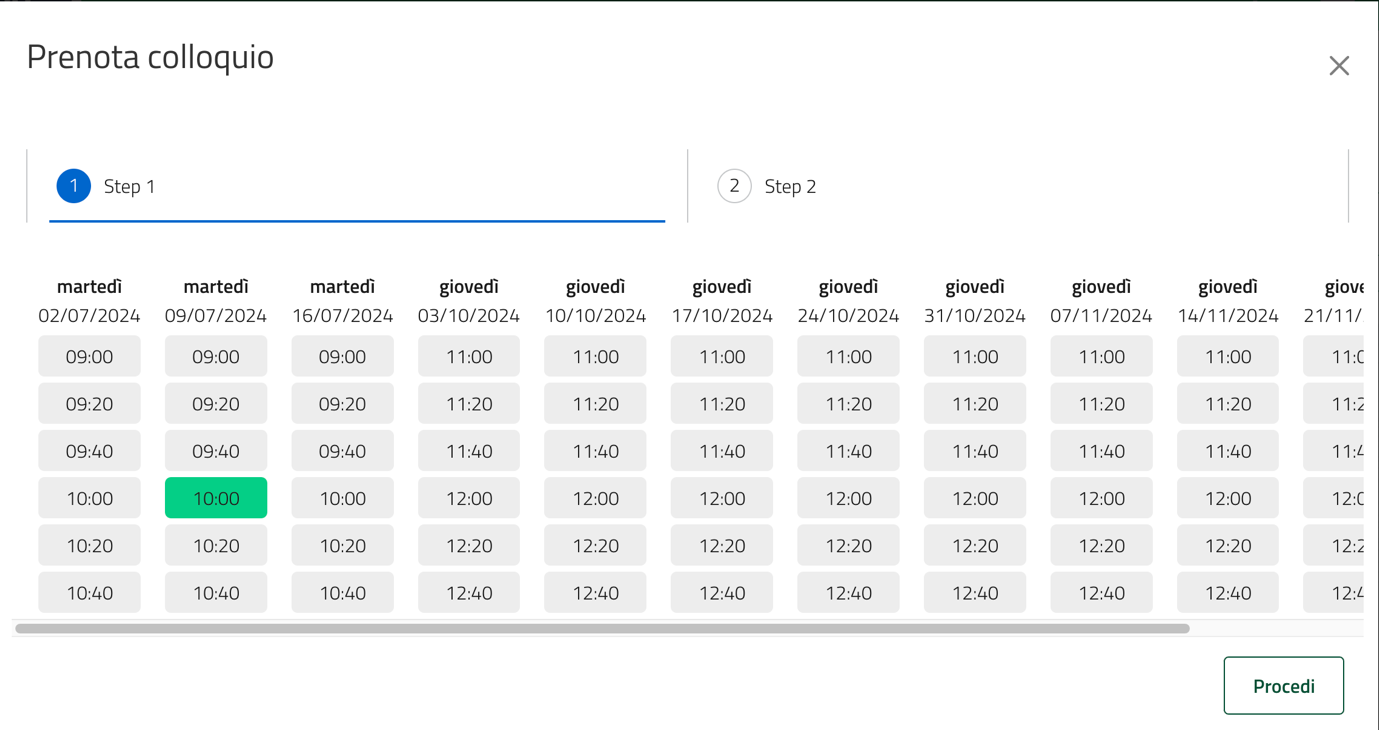
Task: Deselect the green 10:00 slot on 09/07/2024
Action: tap(216, 498)
